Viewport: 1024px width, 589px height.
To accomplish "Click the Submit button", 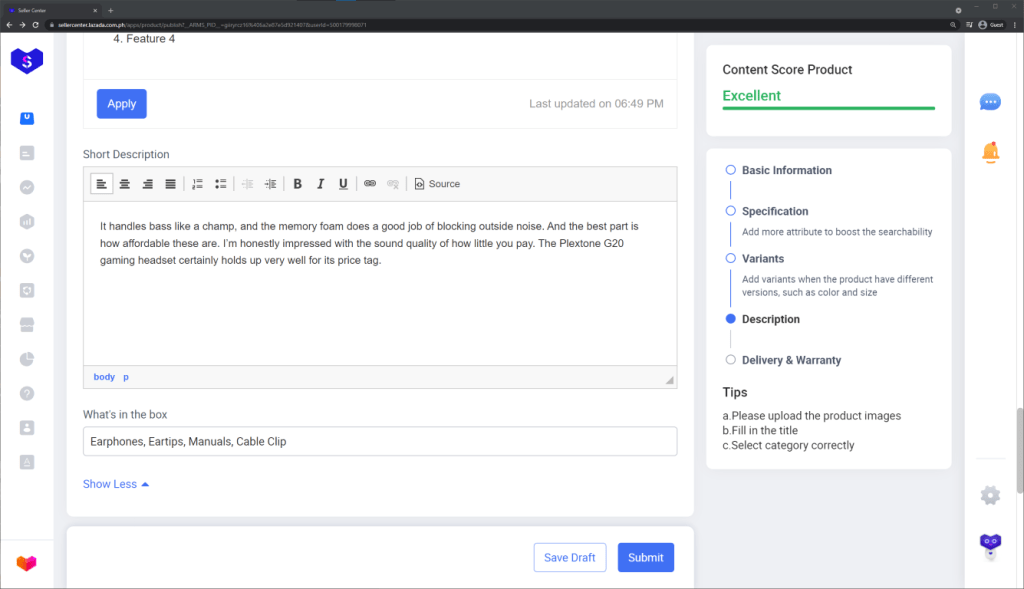I will point(645,557).
